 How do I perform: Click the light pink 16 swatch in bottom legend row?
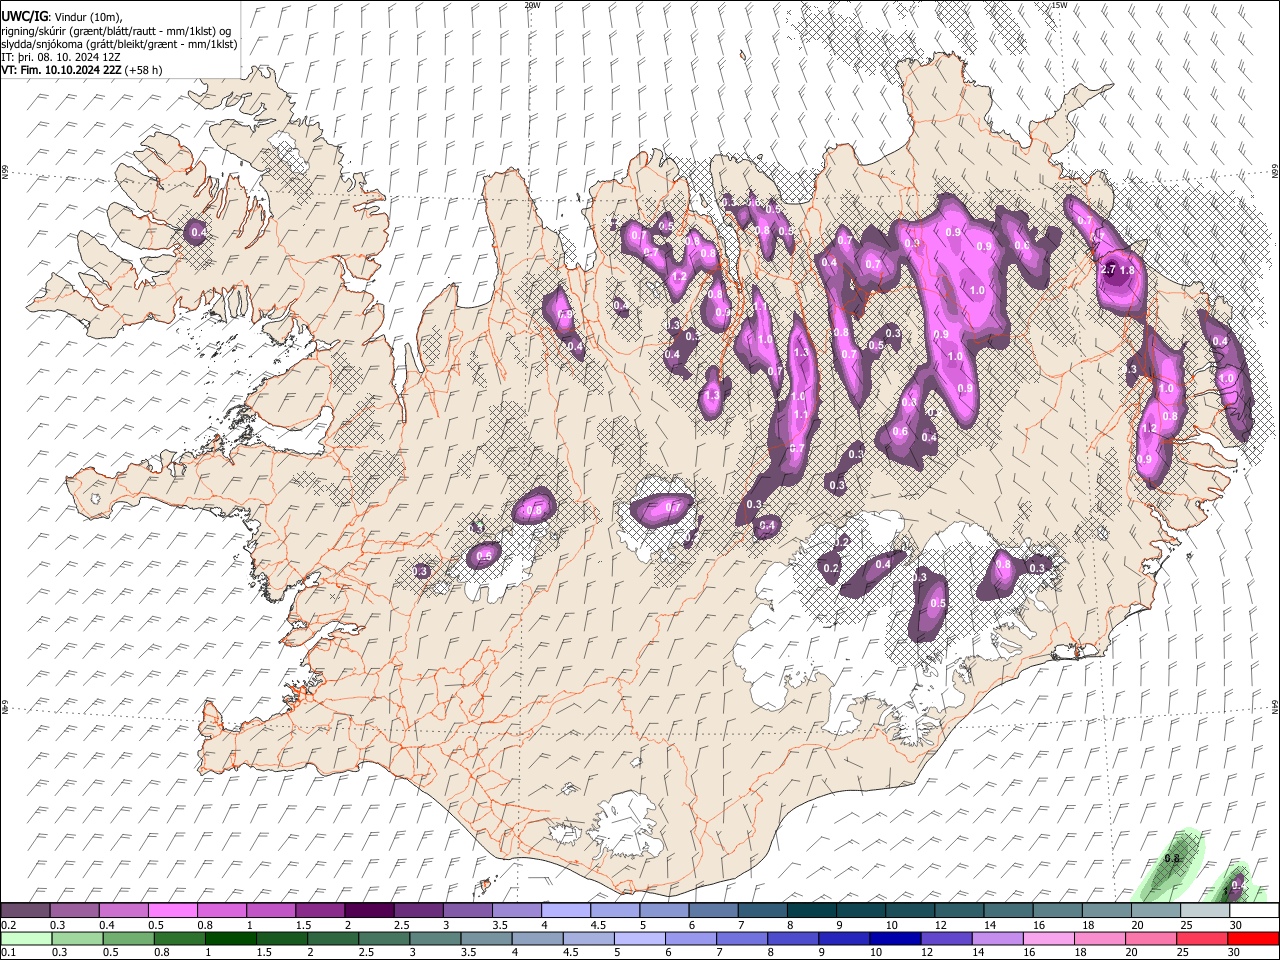click(1049, 939)
